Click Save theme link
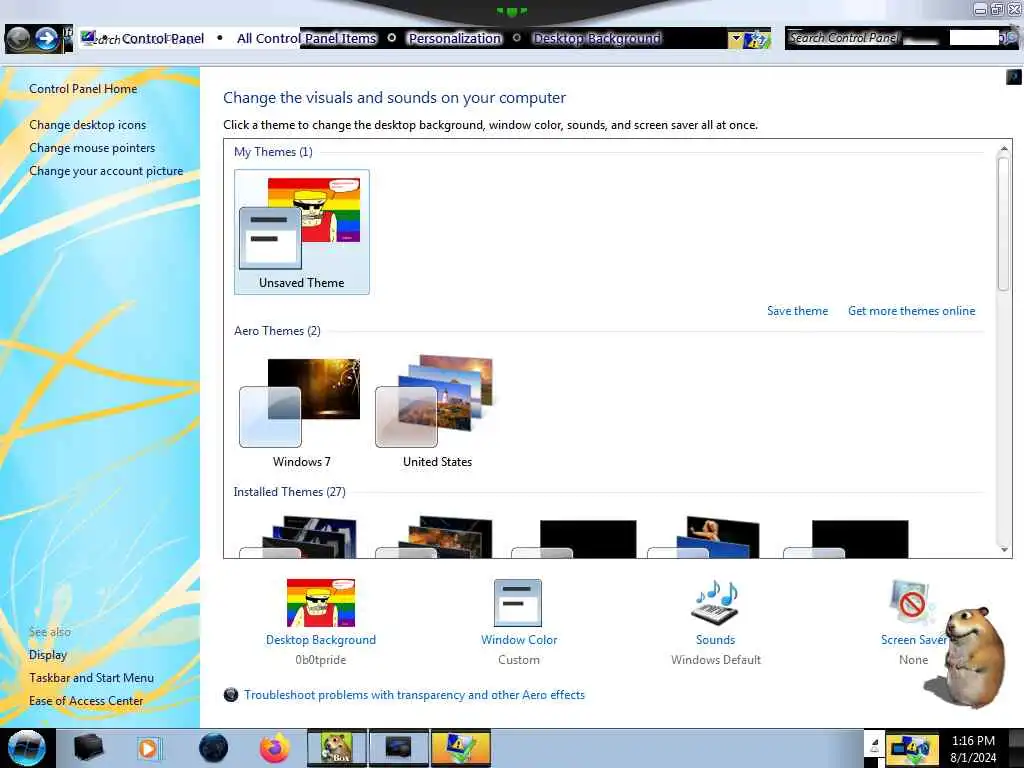This screenshot has height=768, width=1024. click(797, 311)
